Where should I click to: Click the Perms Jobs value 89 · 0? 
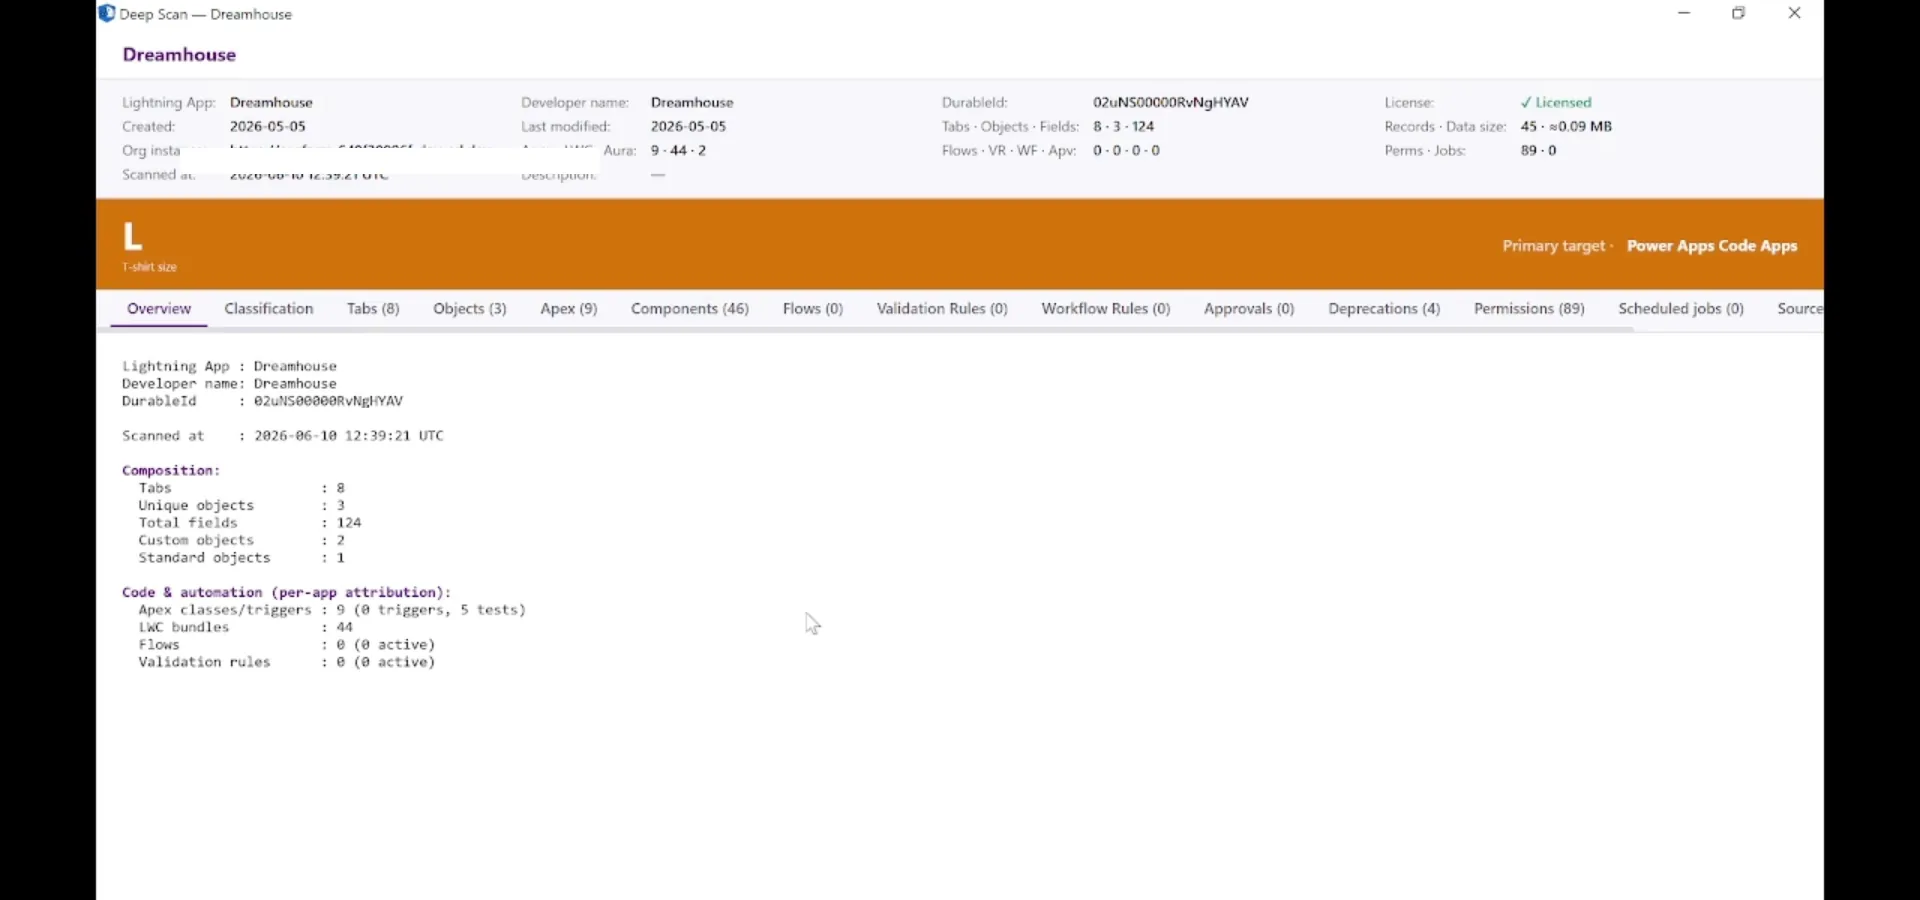coord(1539,151)
